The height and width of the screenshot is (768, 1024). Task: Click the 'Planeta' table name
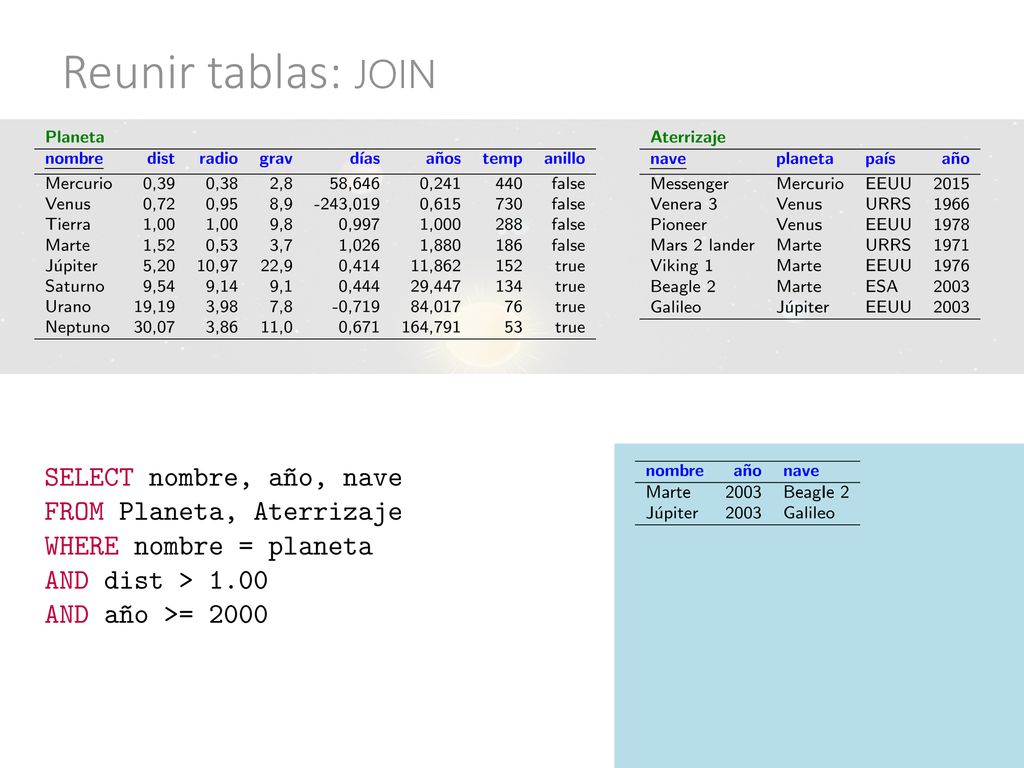pos(74,136)
